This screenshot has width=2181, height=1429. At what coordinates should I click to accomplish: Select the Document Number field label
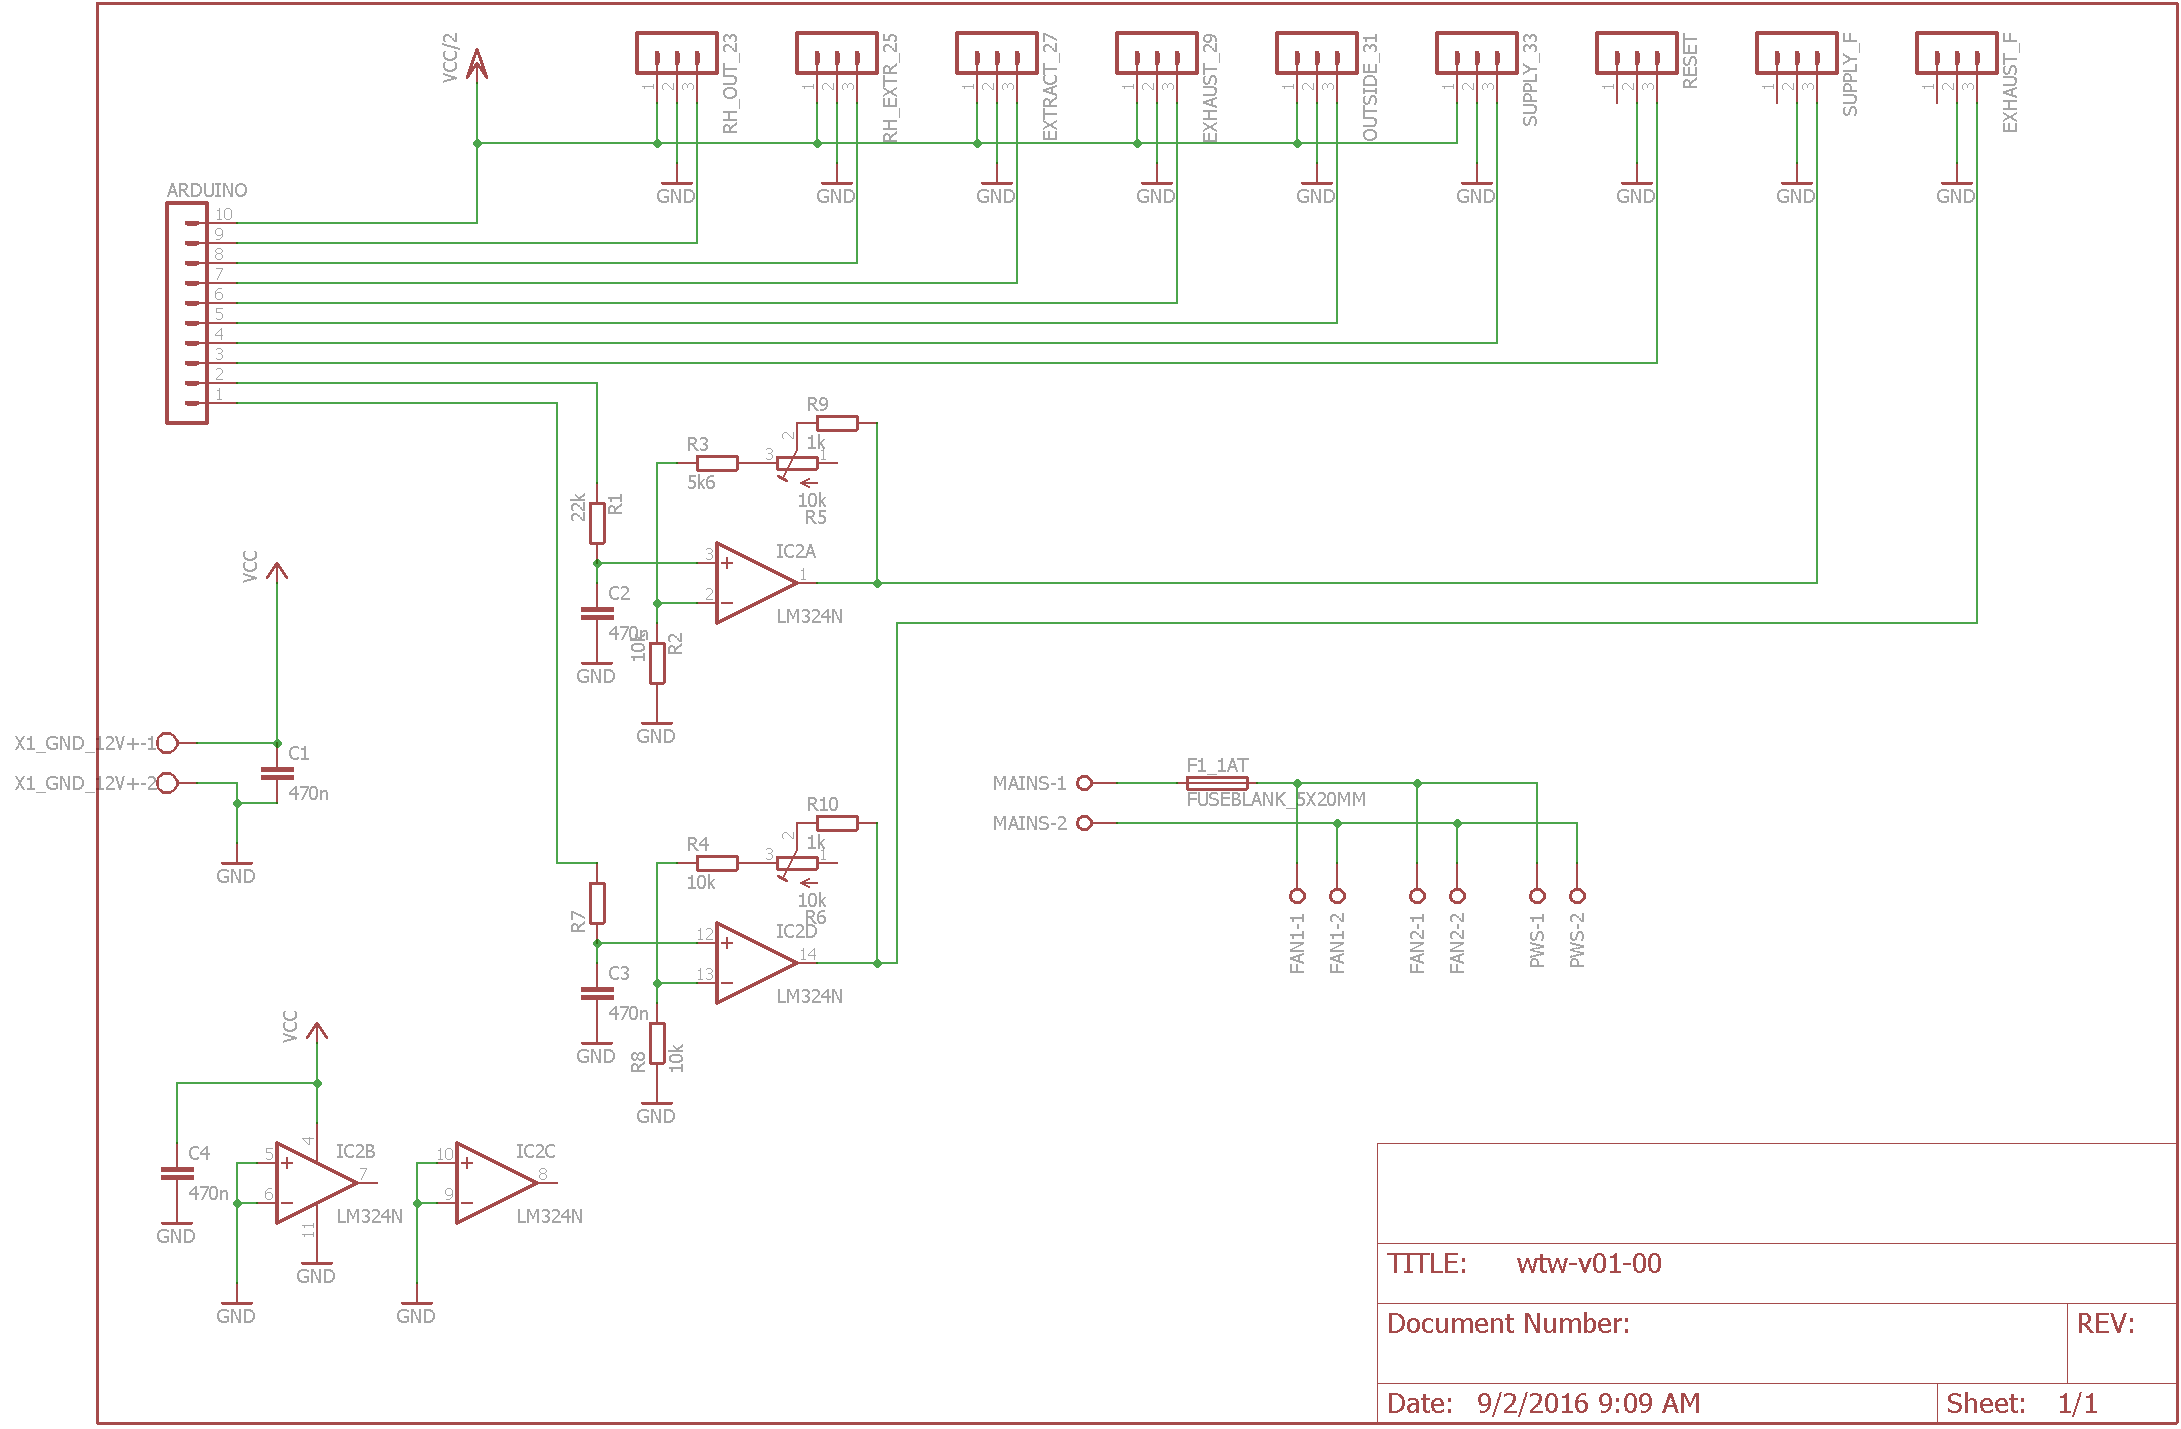click(1508, 1324)
